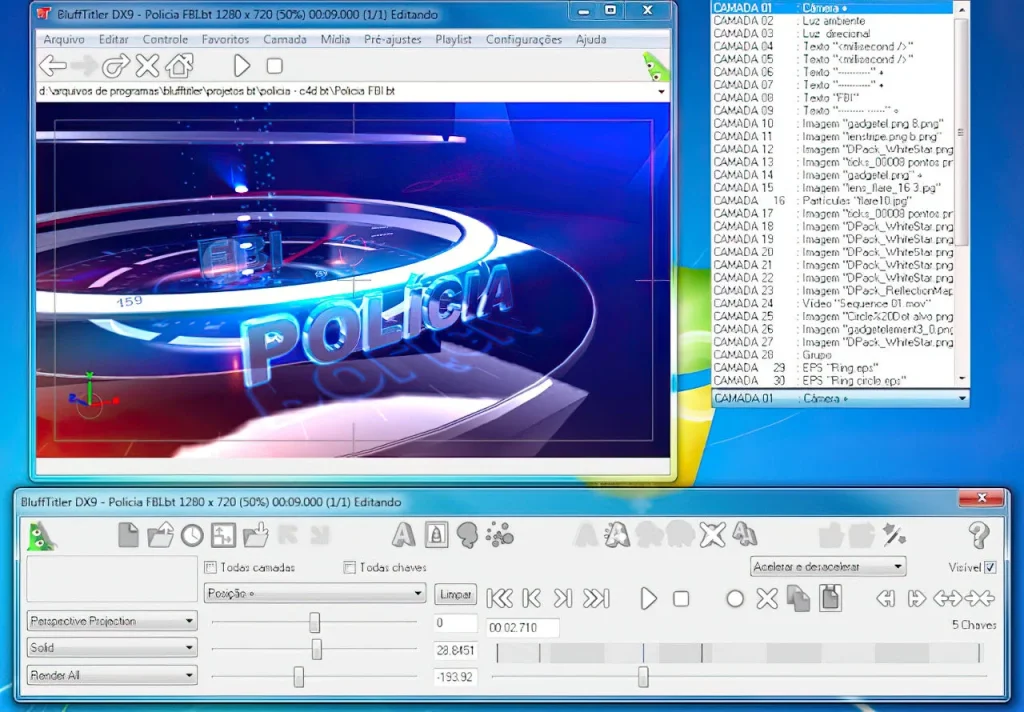Enable the Todas camadas checkbox
1024x712 pixels.
(210, 568)
